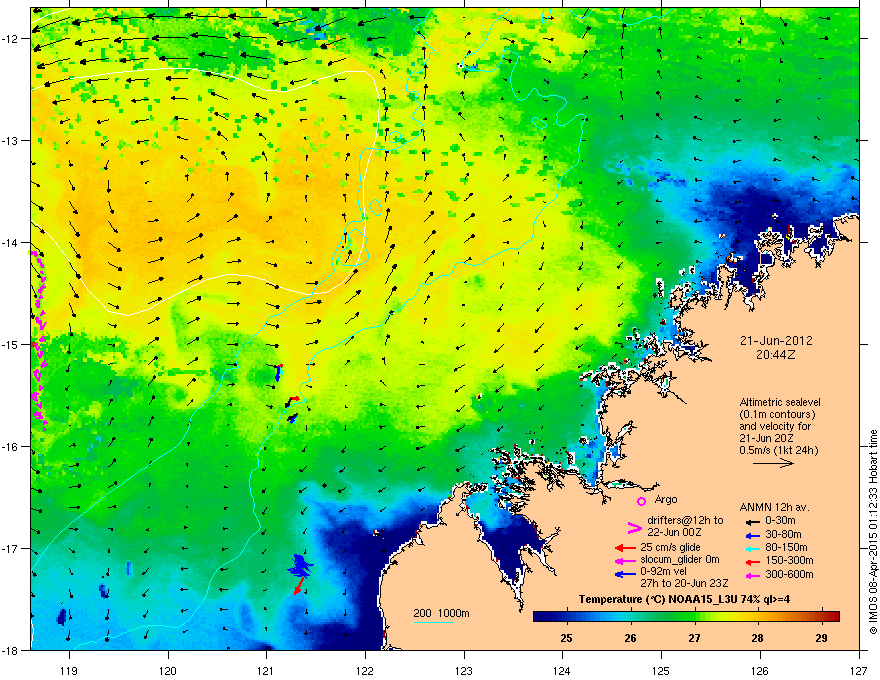
Task: Click the latitude axis label -16
Action: coord(12,447)
